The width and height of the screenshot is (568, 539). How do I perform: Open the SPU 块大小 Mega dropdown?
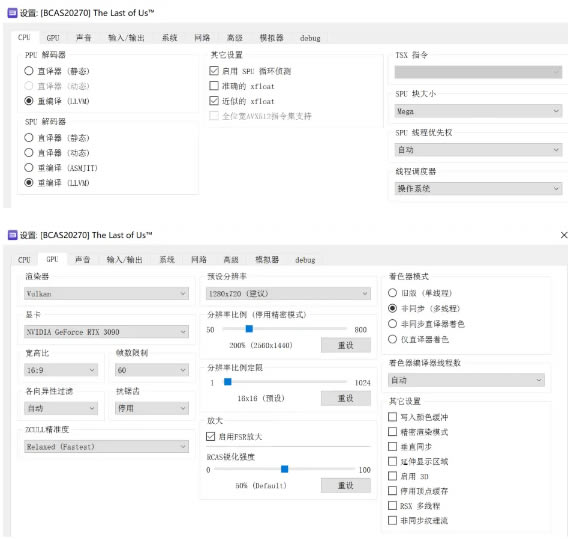pos(478,111)
